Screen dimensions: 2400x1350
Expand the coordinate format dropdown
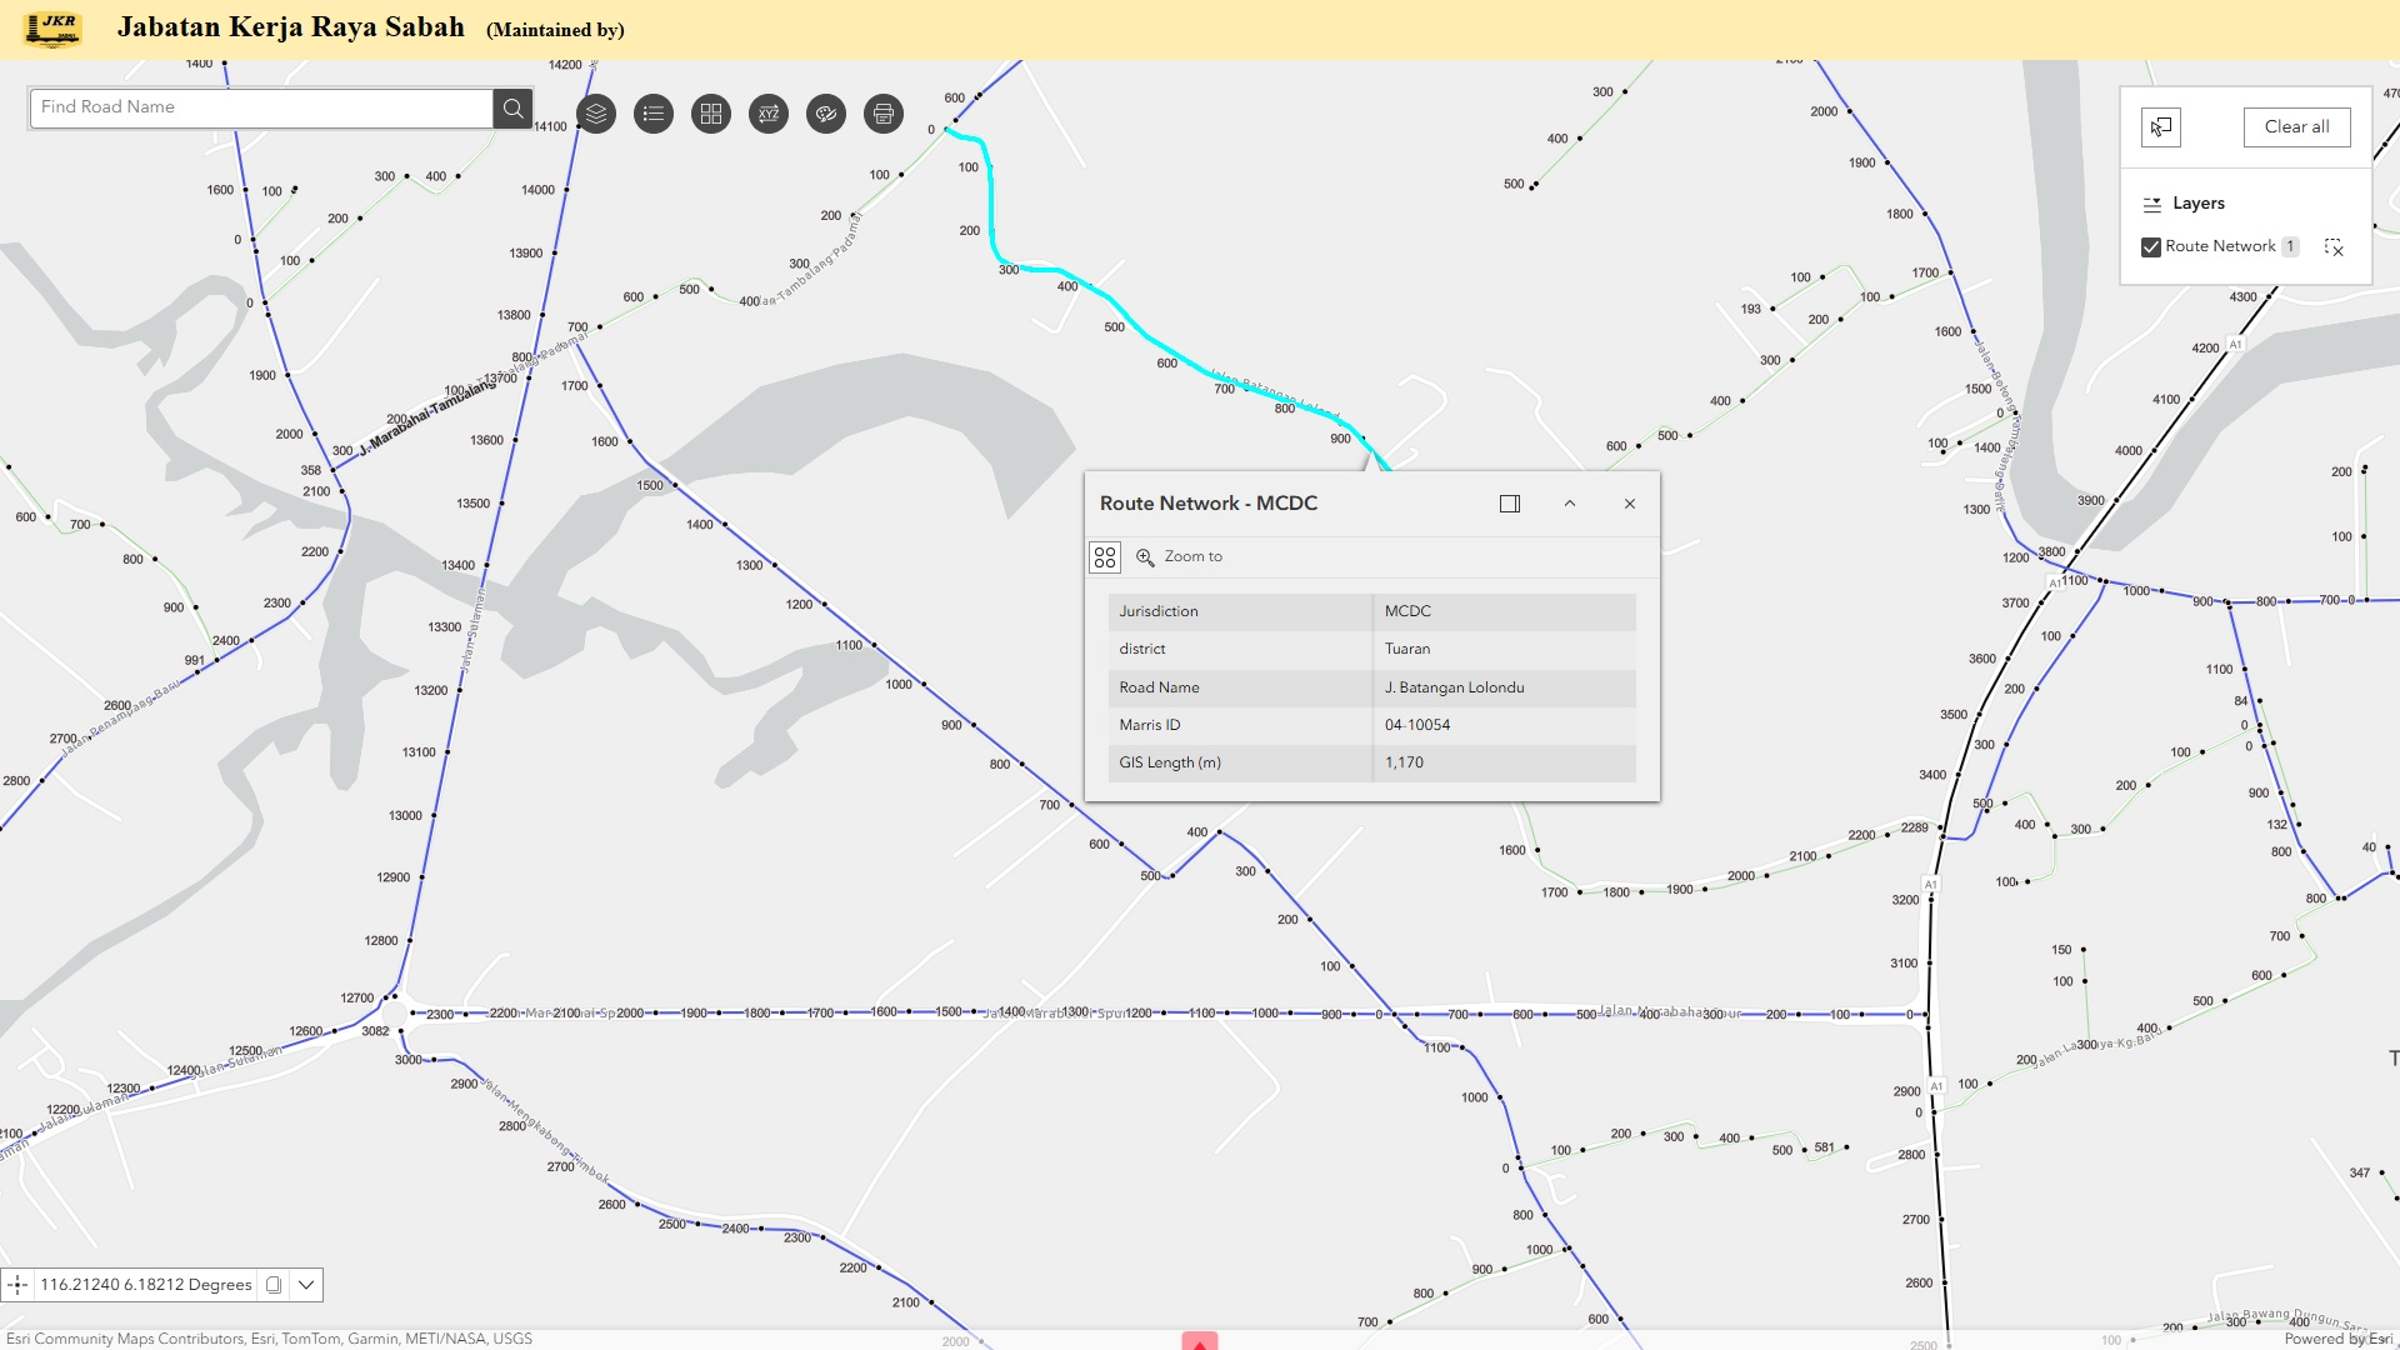(306, 1285)
